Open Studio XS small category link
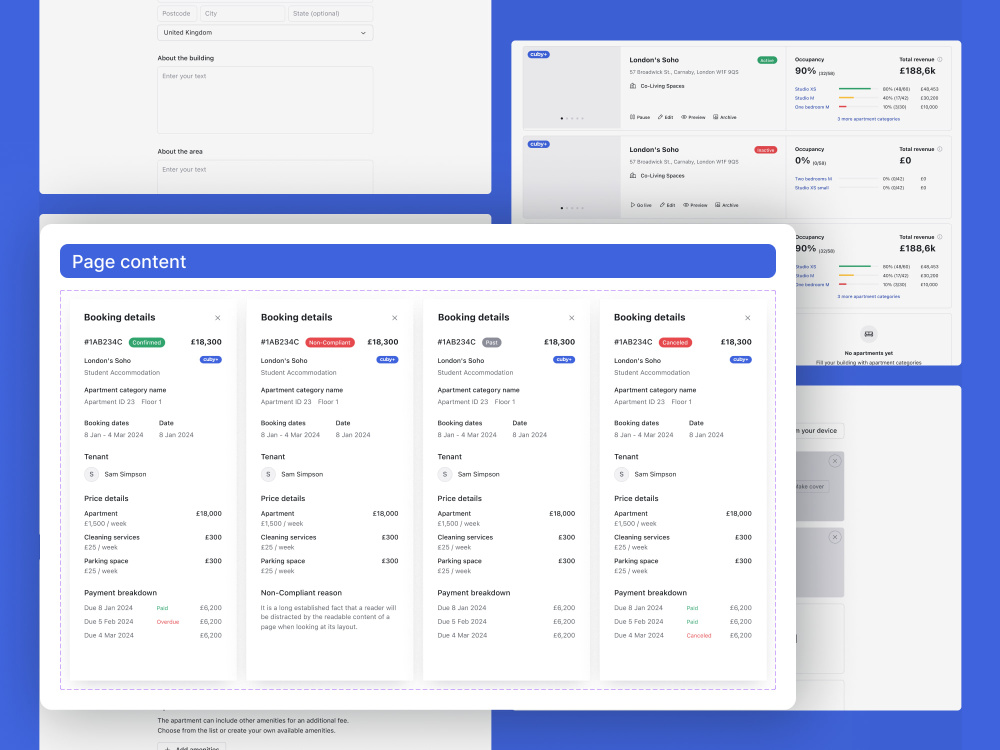 [x=812, y=188]
